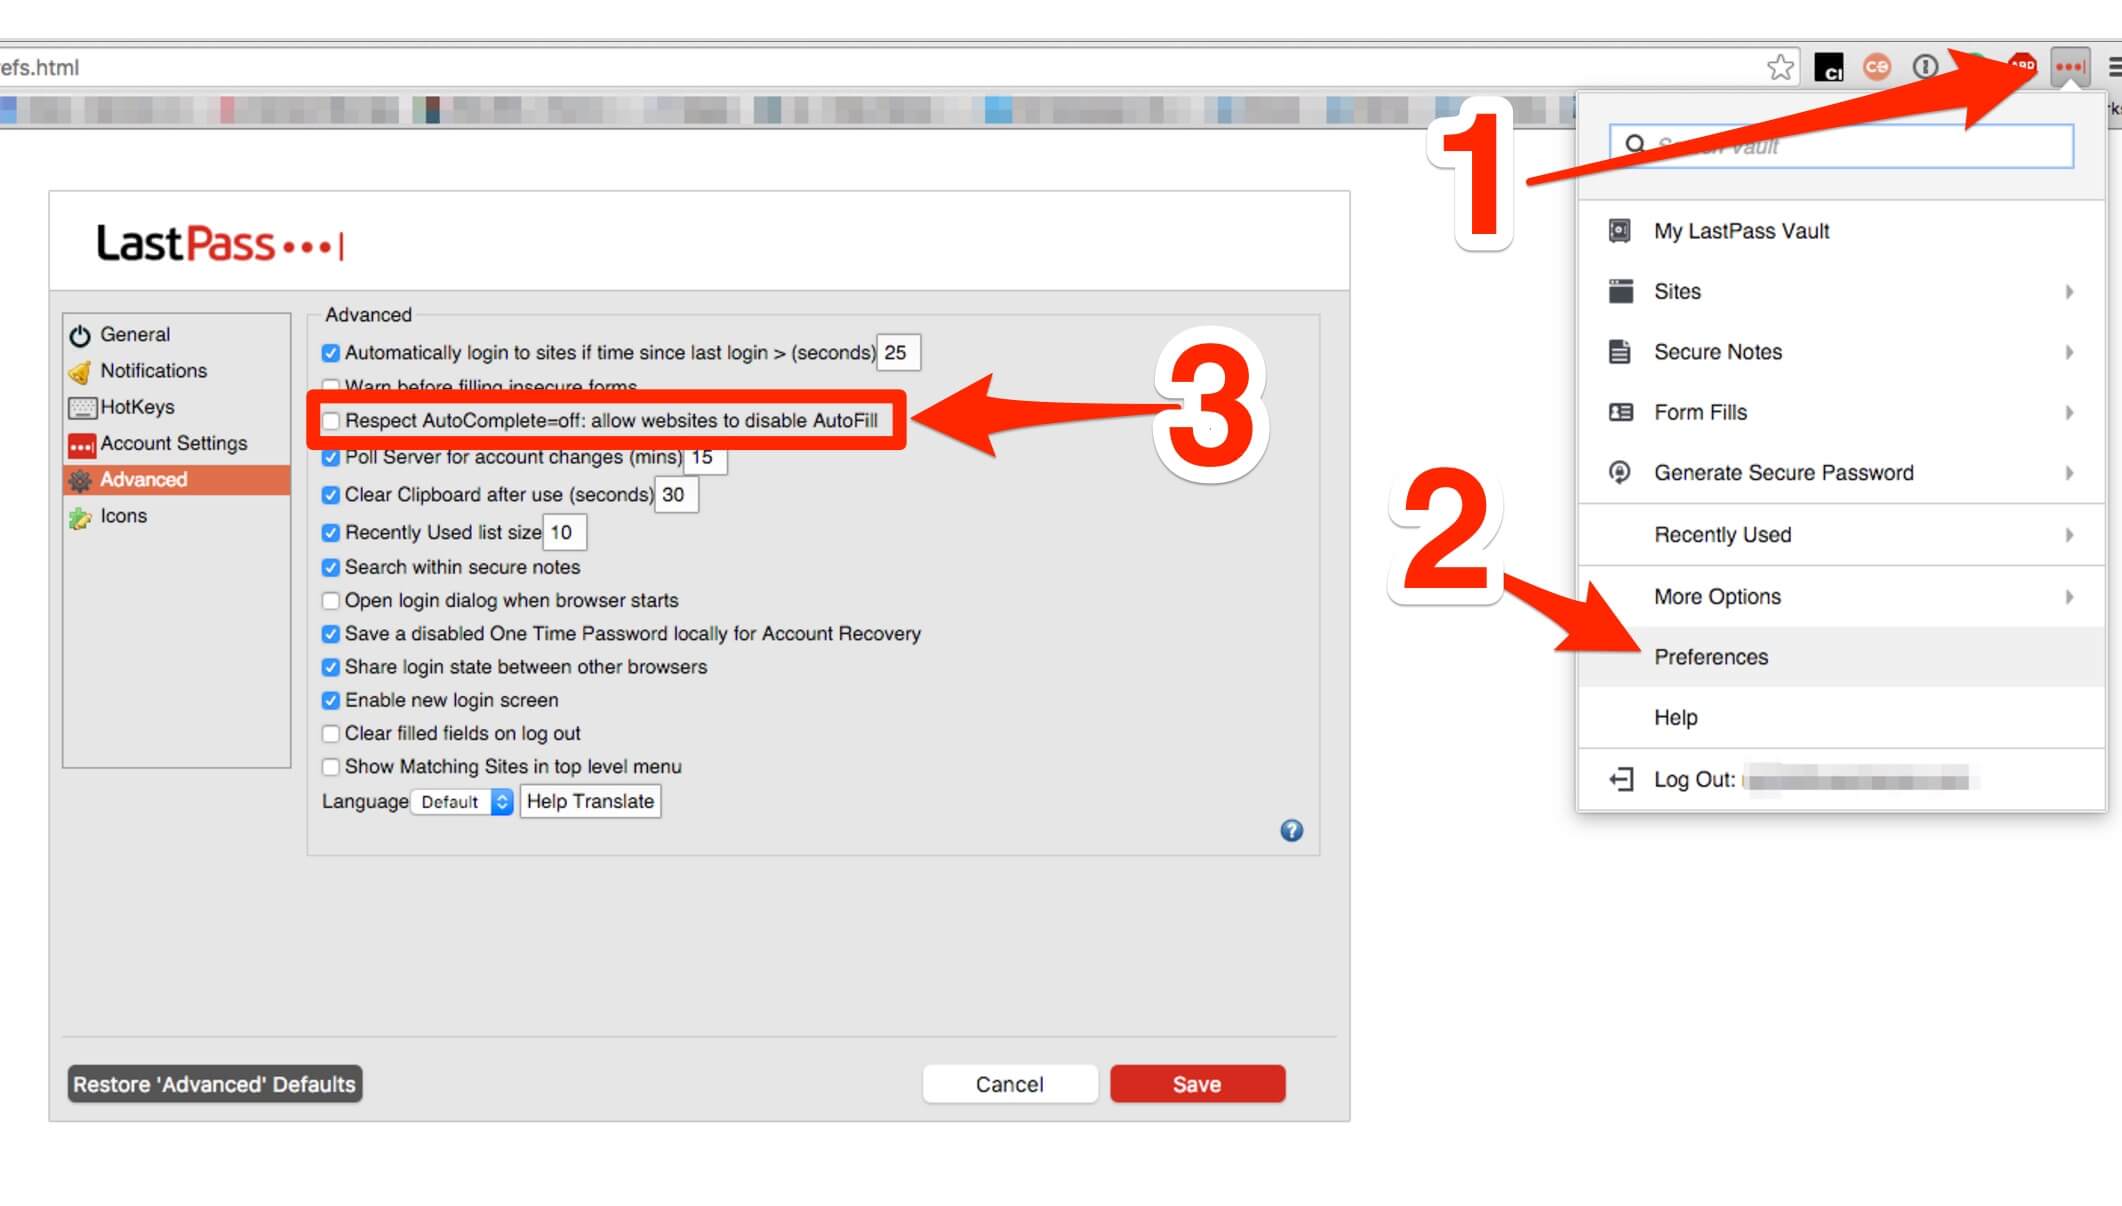Uncheck Search within secure notes
2122x1206 pixels.
pyautogui.click(x=330, y=568)
